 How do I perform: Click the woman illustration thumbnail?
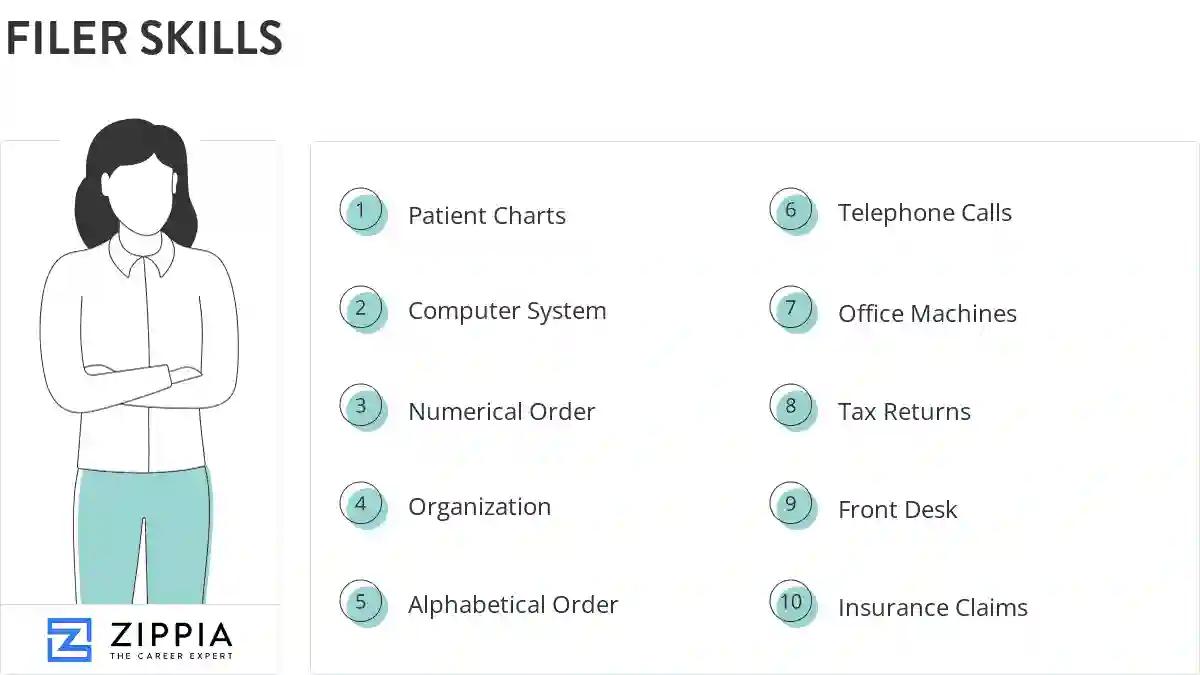point(140,360)
